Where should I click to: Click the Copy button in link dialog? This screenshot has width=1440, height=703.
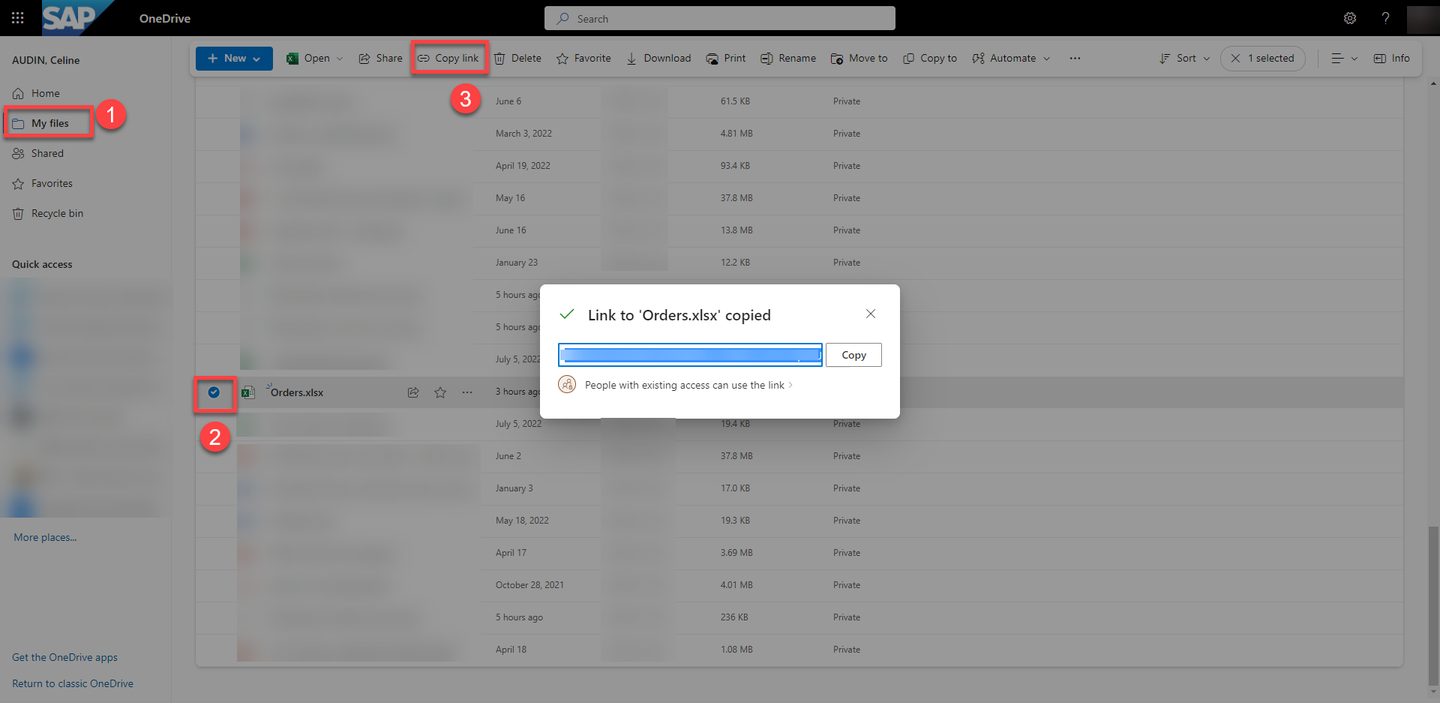click(x=854, y=355)
